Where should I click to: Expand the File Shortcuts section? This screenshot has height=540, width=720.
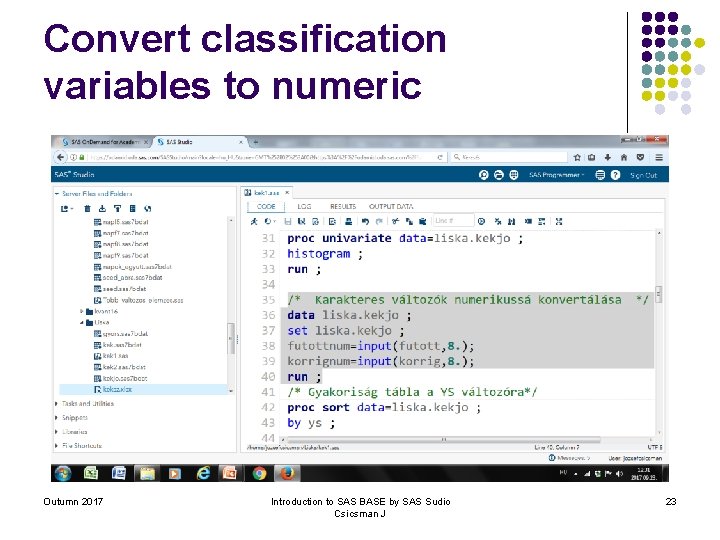[56, 445]
